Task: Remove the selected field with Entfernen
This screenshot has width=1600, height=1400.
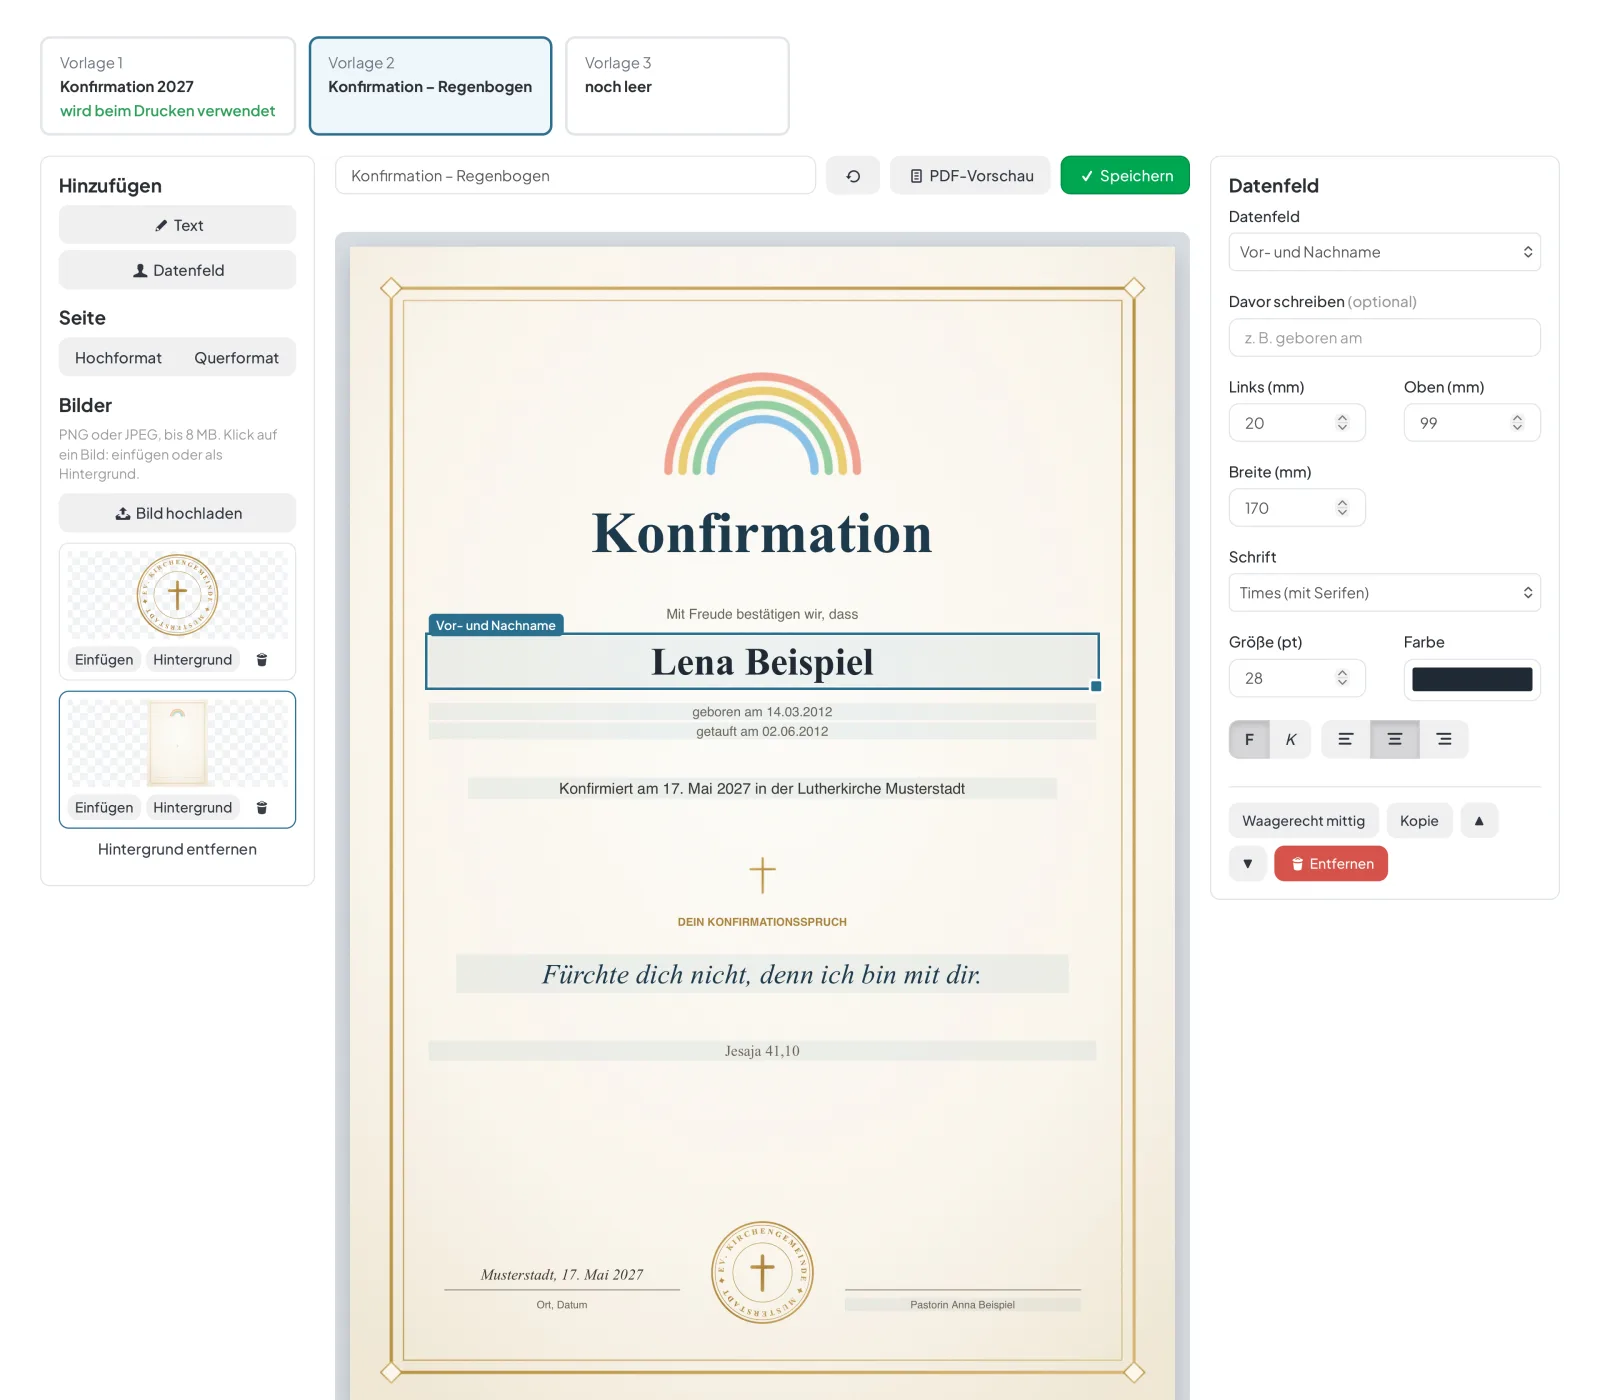Action: point(1331,864)
